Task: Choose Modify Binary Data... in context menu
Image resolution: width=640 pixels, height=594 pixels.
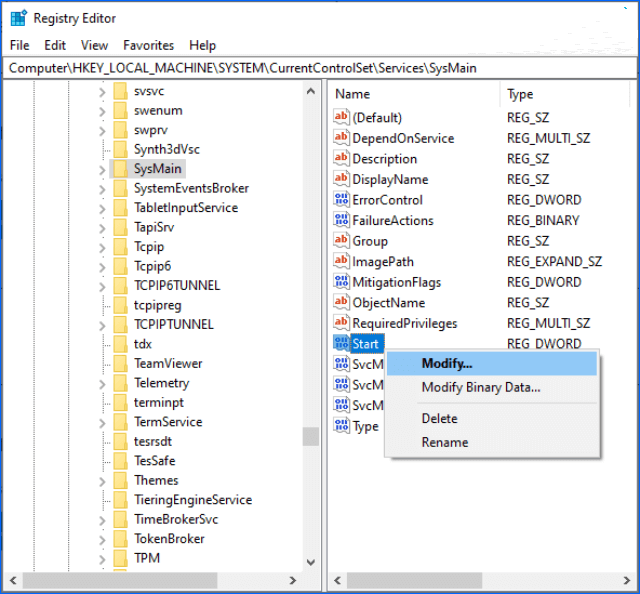Action: (x=492, y=387)
